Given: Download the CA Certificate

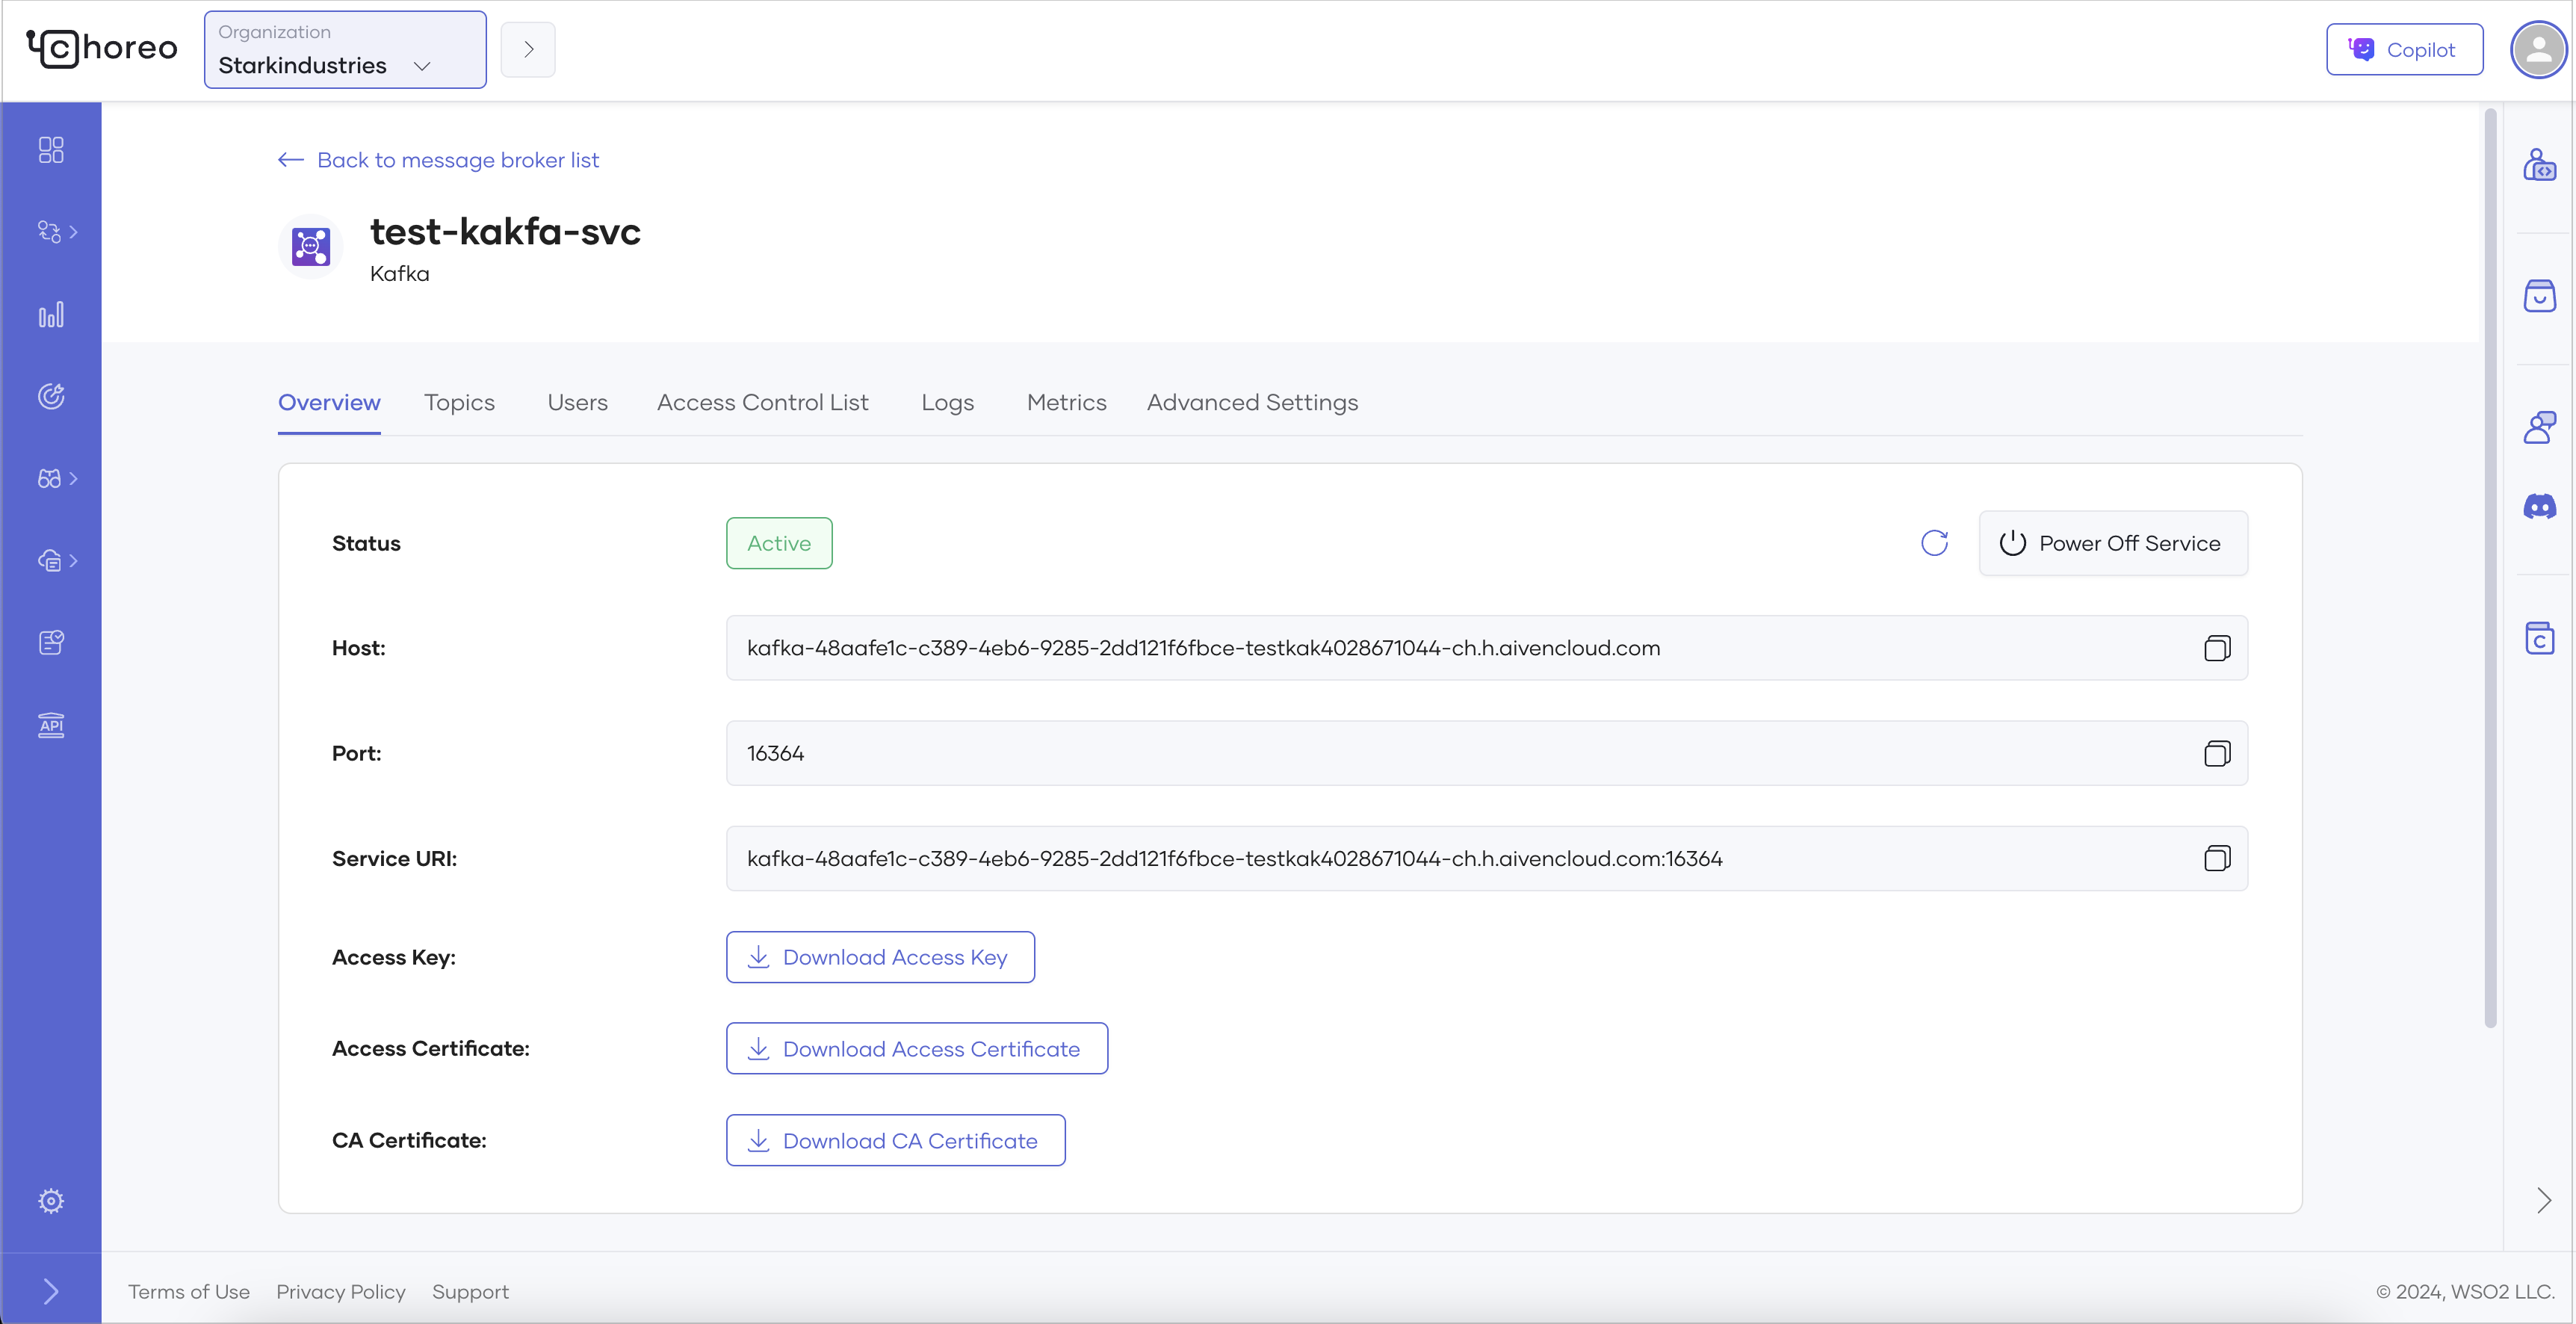Looking at the screenshot, I should click(895, 1140).
